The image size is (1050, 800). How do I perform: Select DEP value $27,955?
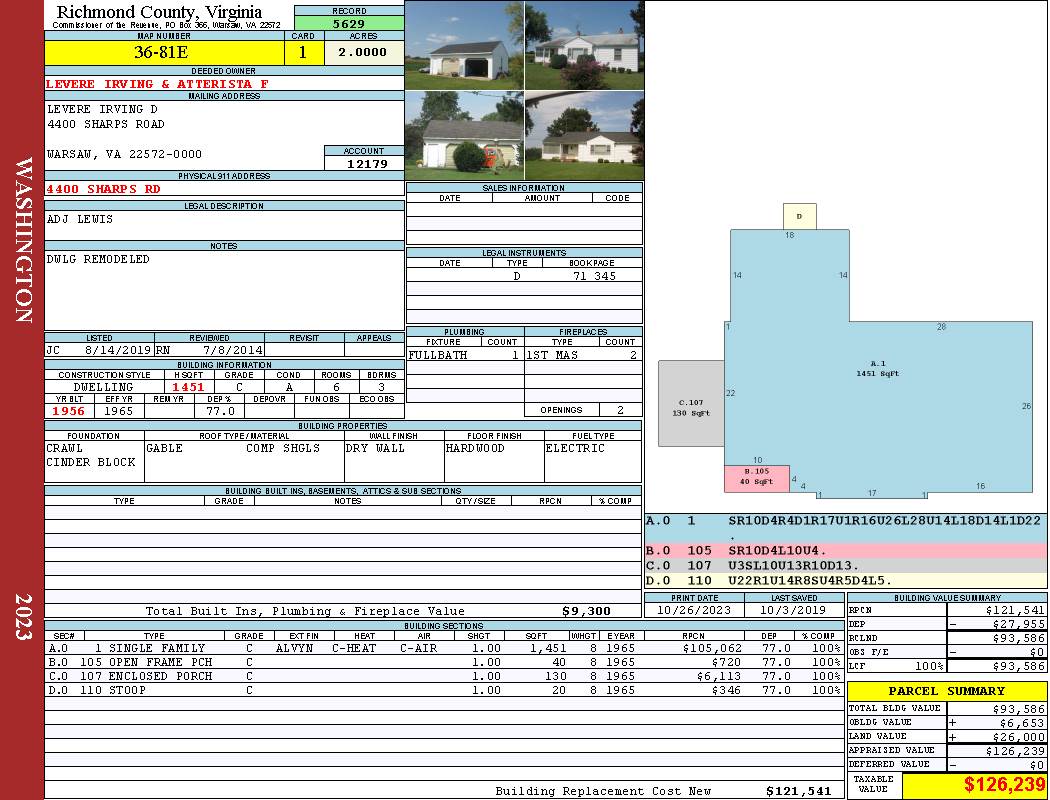point(1017,624)
